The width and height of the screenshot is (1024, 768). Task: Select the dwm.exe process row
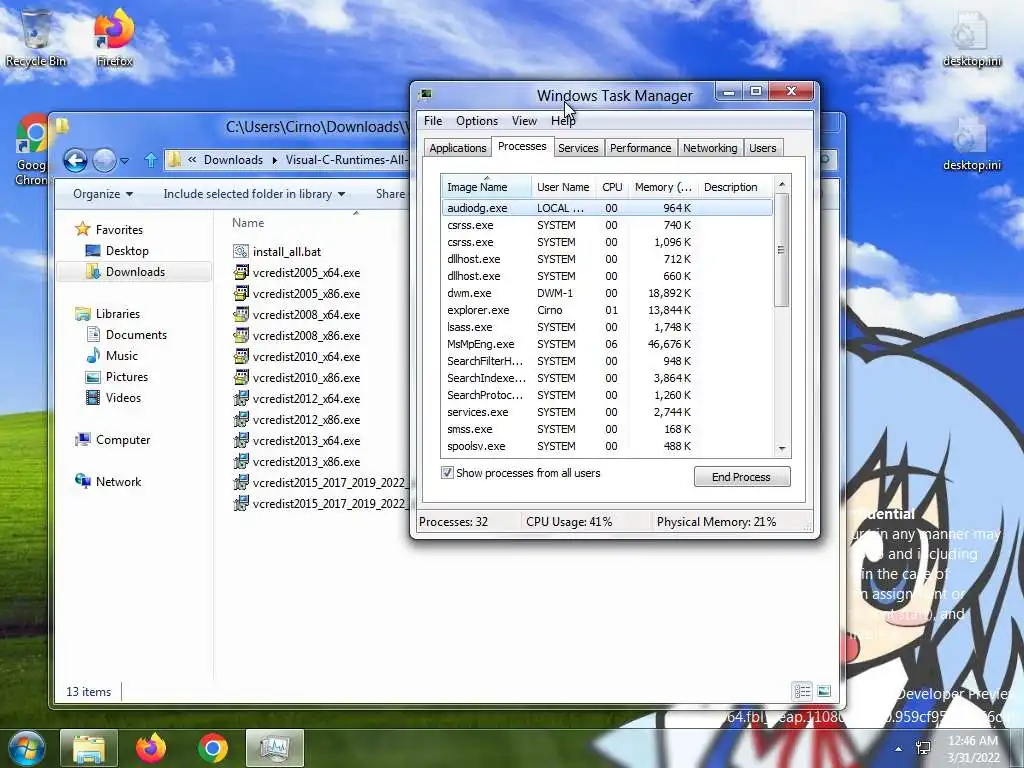tap(607, 293)
